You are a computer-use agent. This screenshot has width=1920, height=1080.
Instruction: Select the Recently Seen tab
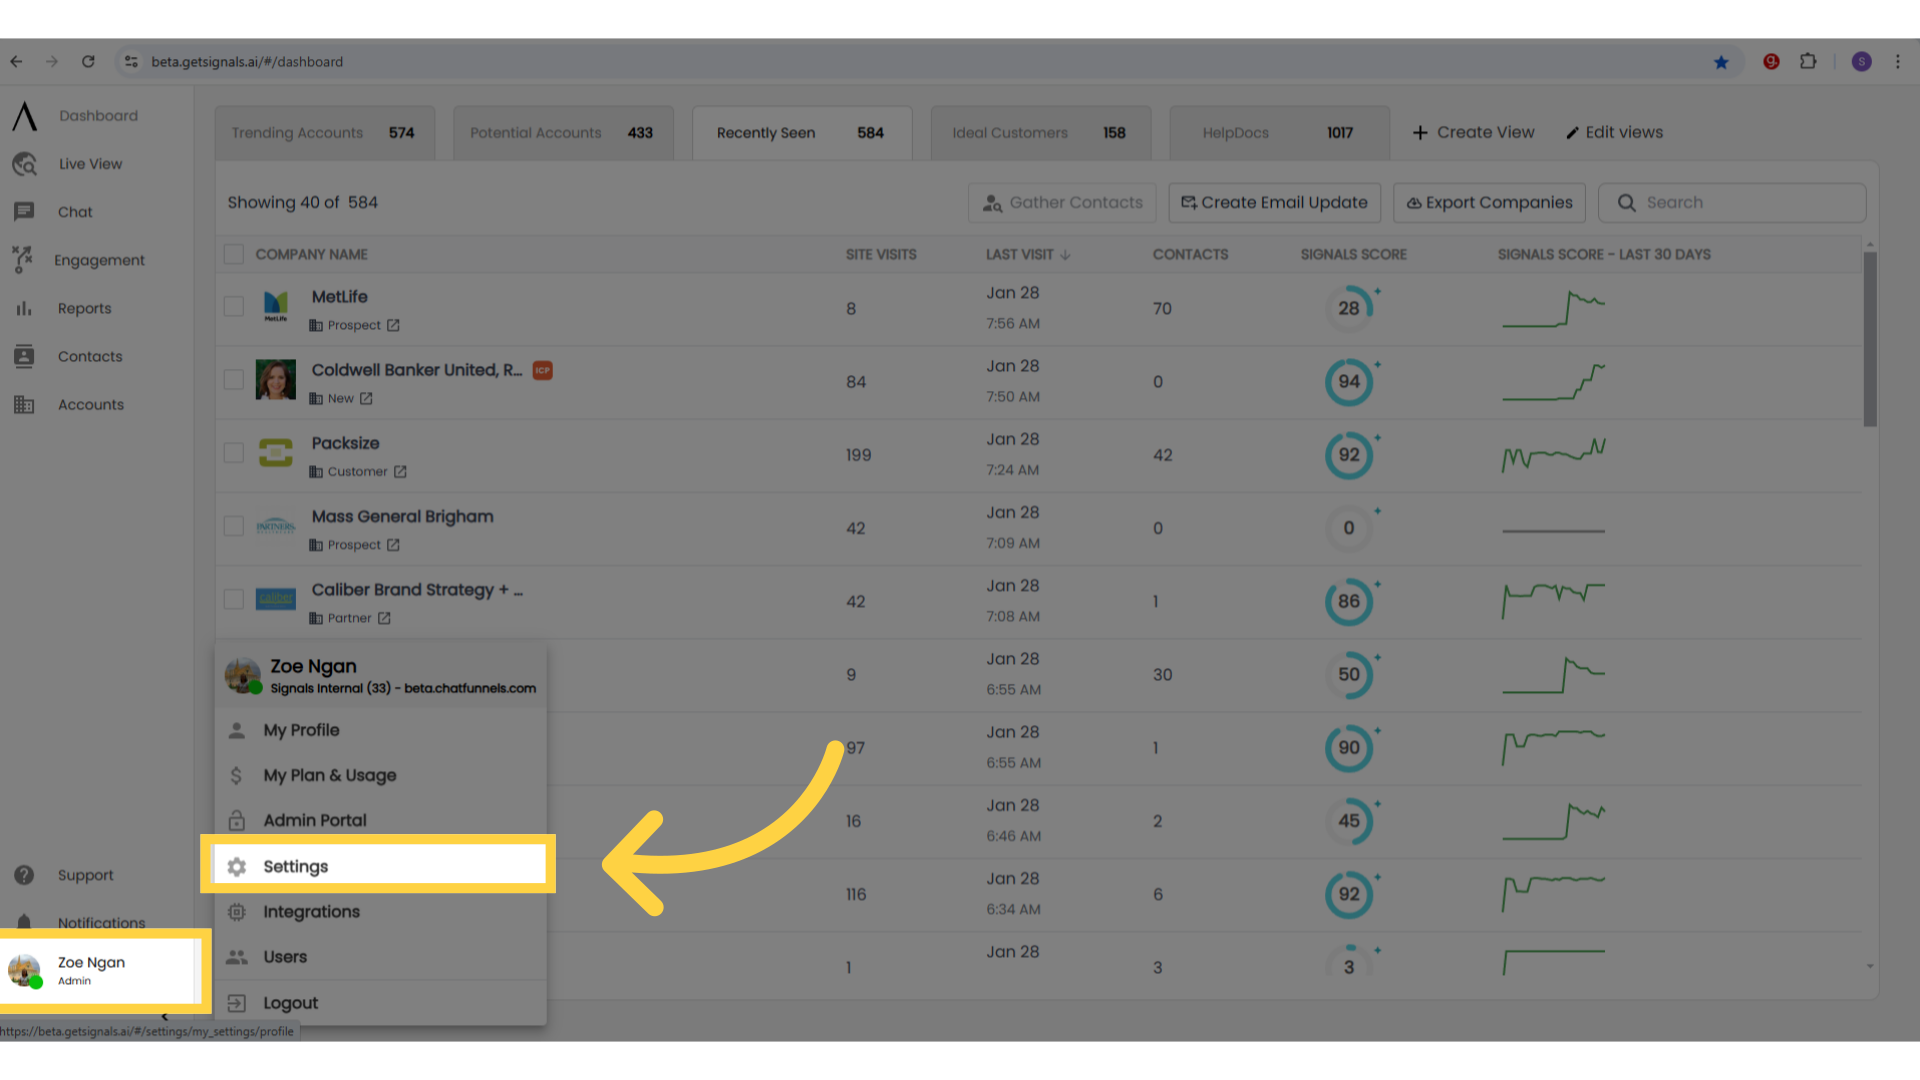tap(802, 133)
